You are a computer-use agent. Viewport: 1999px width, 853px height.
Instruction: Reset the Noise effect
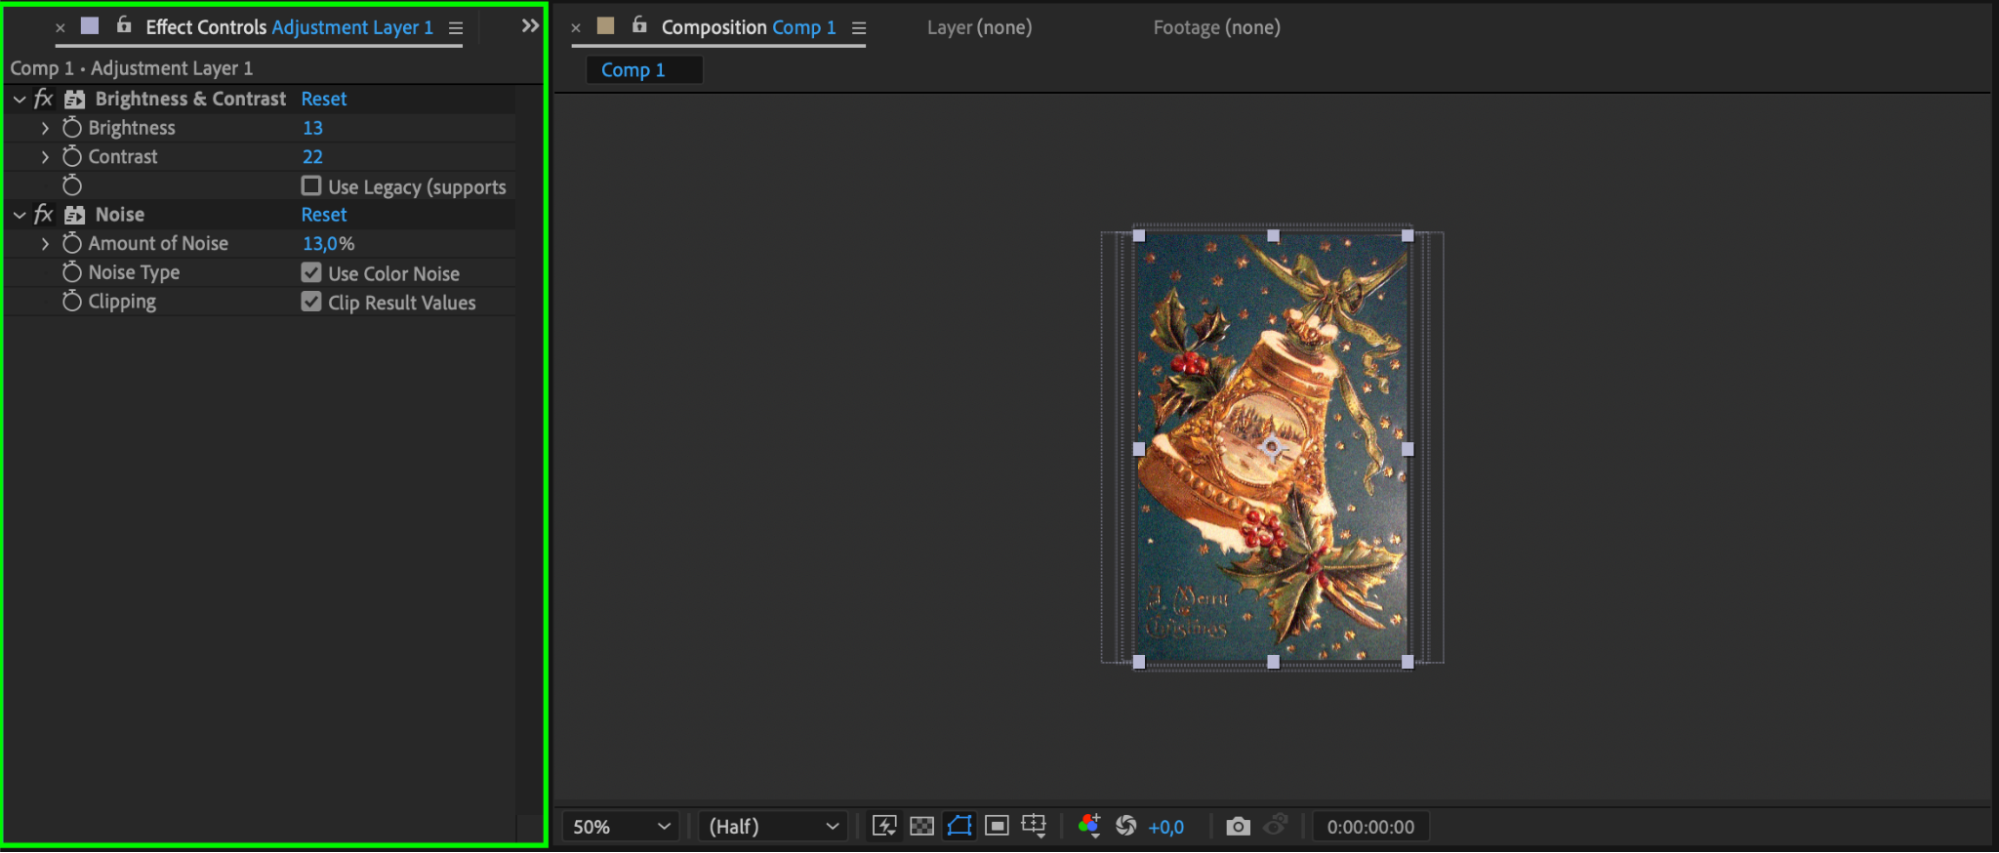pyautogui.click(x=324, y=215)
